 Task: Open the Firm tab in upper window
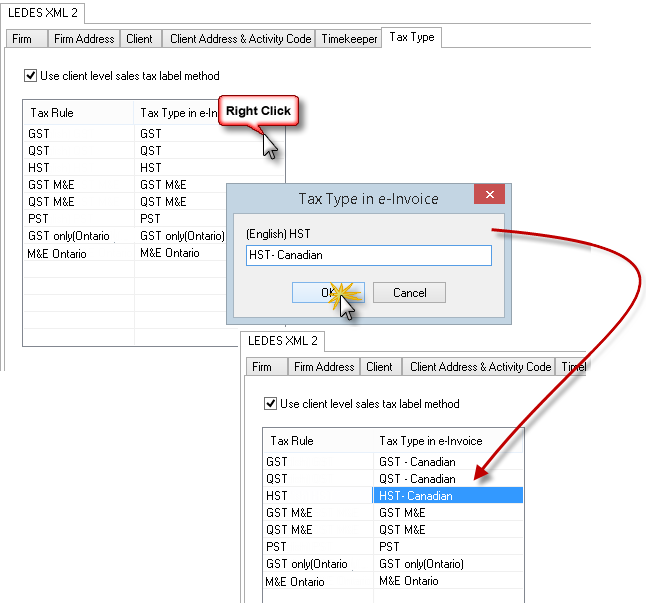pos(27,39)
